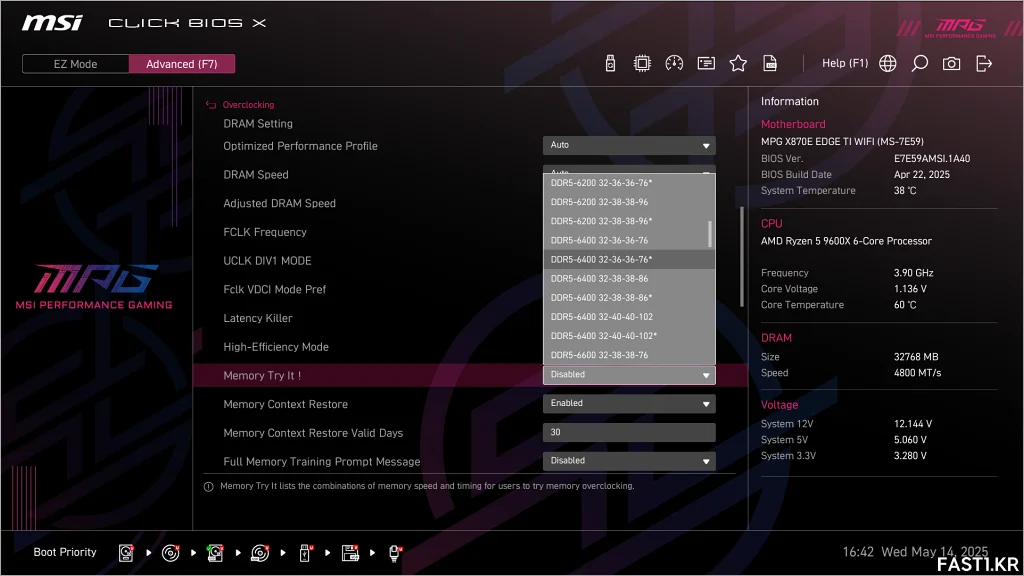Open the M-Flash USB drive icon

(610, 63)
